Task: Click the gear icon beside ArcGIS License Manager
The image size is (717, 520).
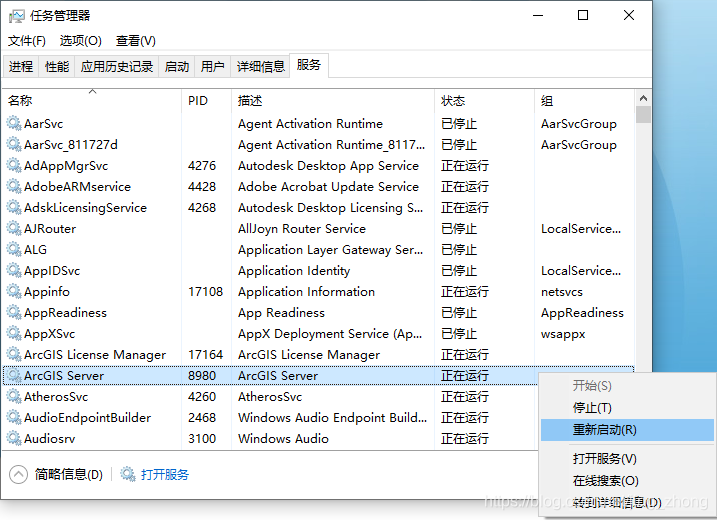Action: pos(14,354)
